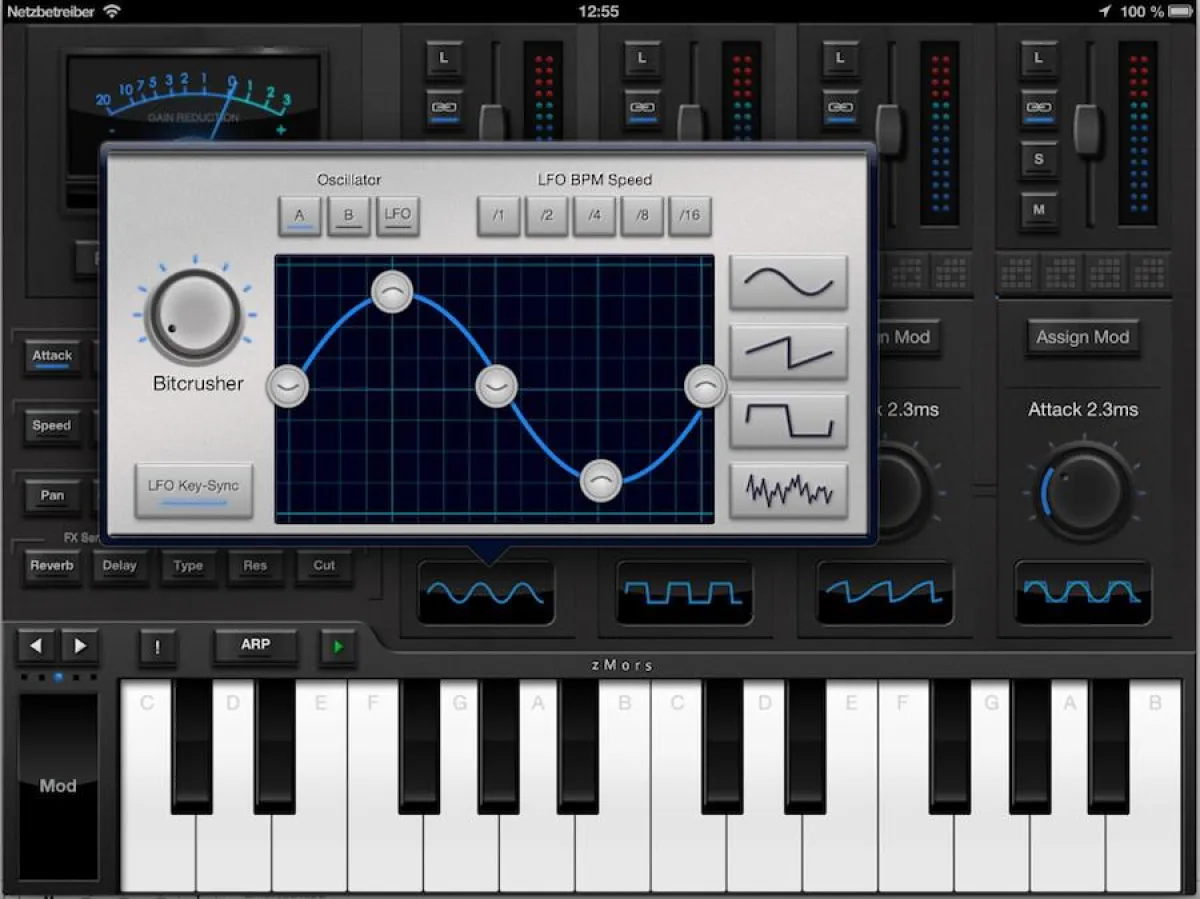Image resolution: width=1200 pixels, height=899 pixels.
Task: Toggle the LFO oscillator button
Action: [397, 216]
